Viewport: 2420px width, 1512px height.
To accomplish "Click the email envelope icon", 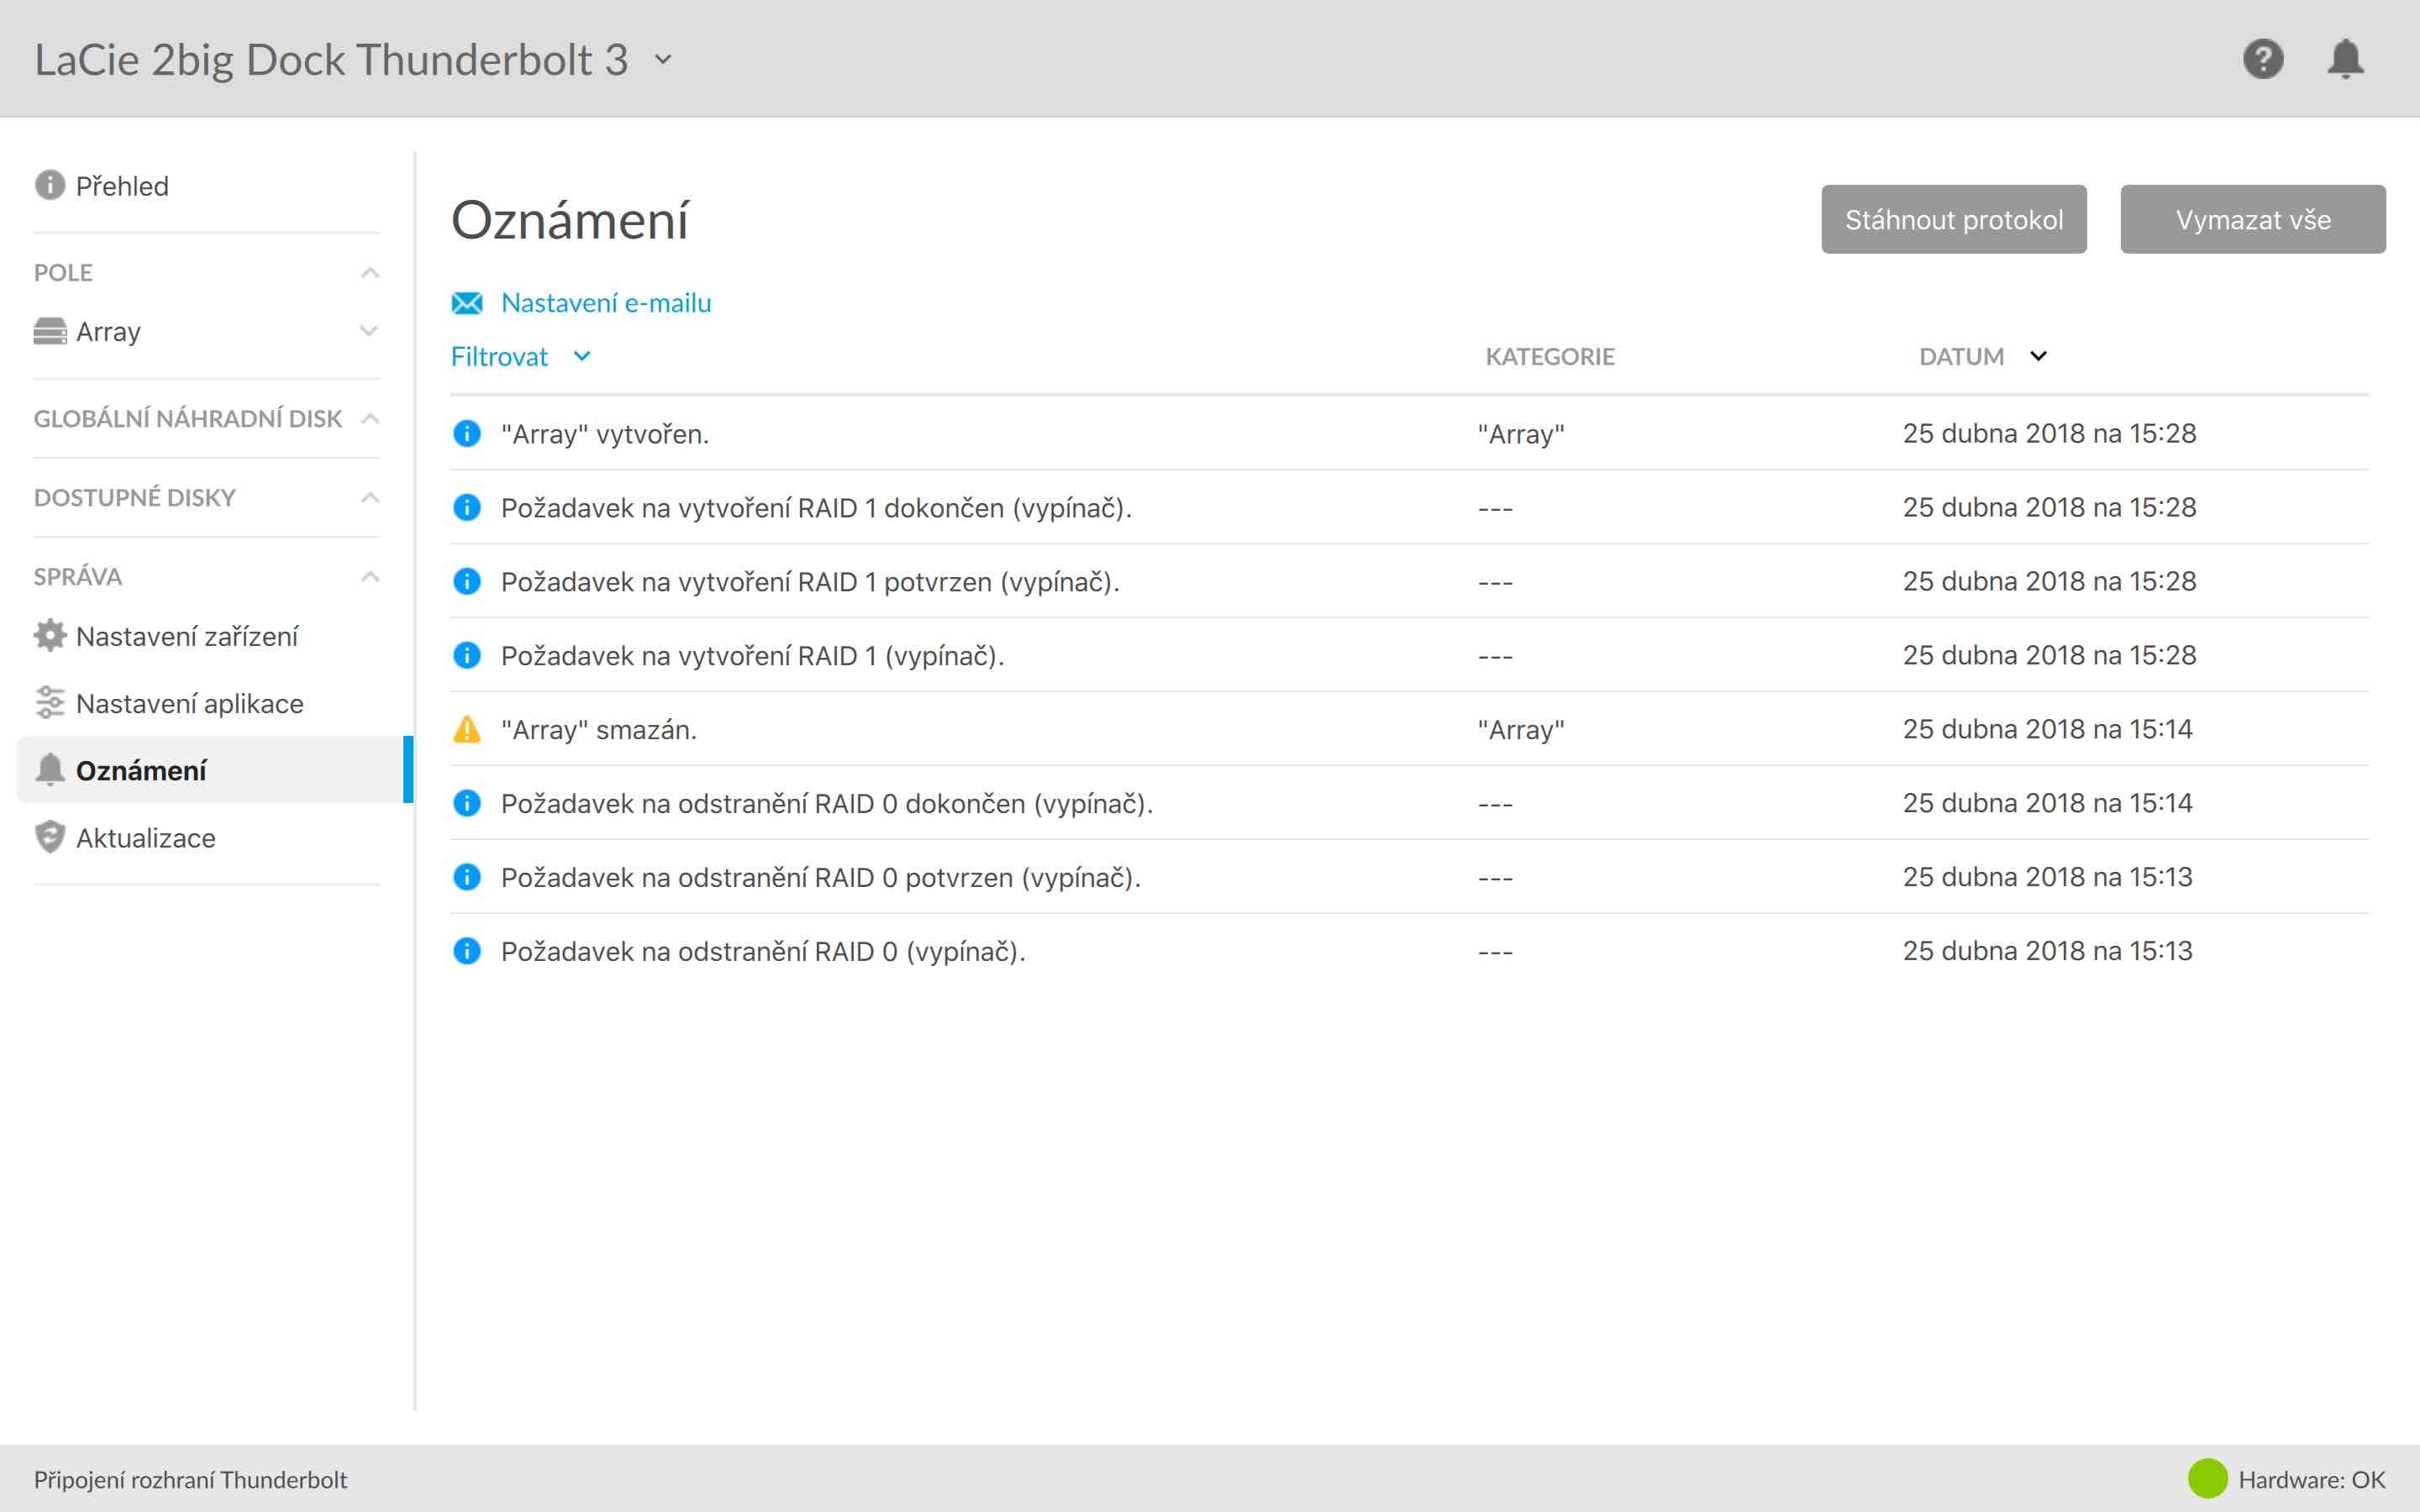I will pos(467,303).
